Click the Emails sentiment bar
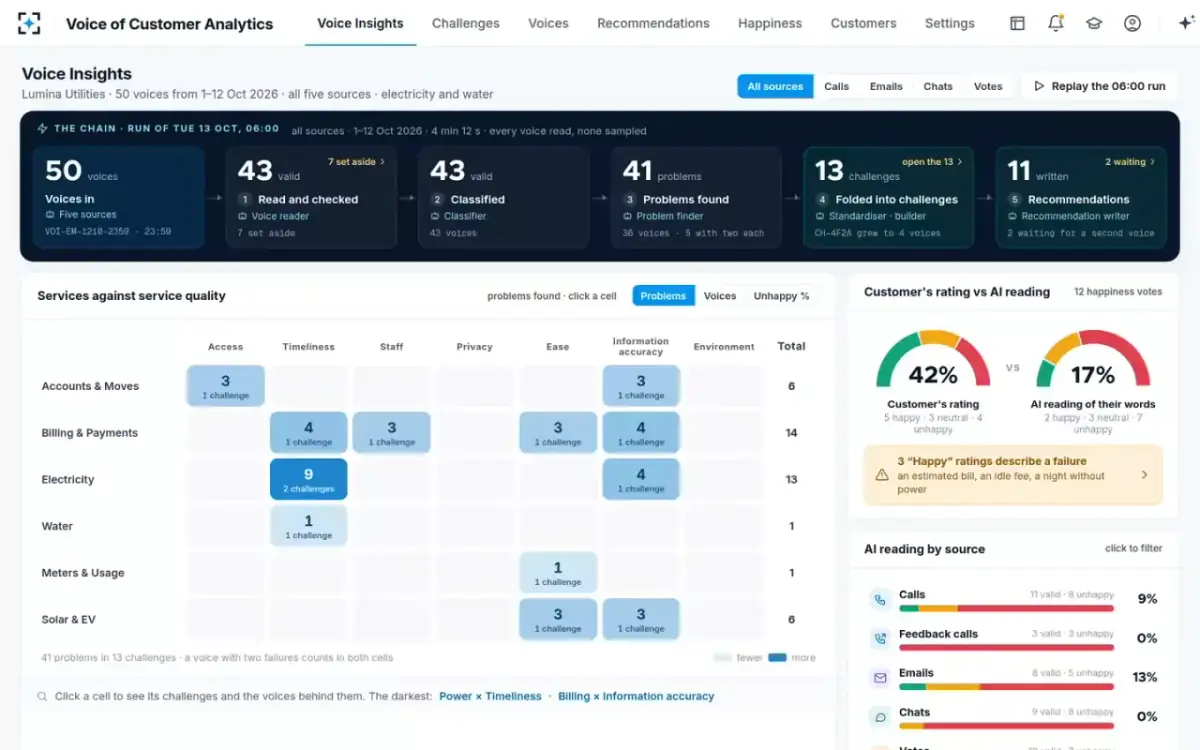The height and width of the screenshot is (750, 1200). tap(1006, 687)
